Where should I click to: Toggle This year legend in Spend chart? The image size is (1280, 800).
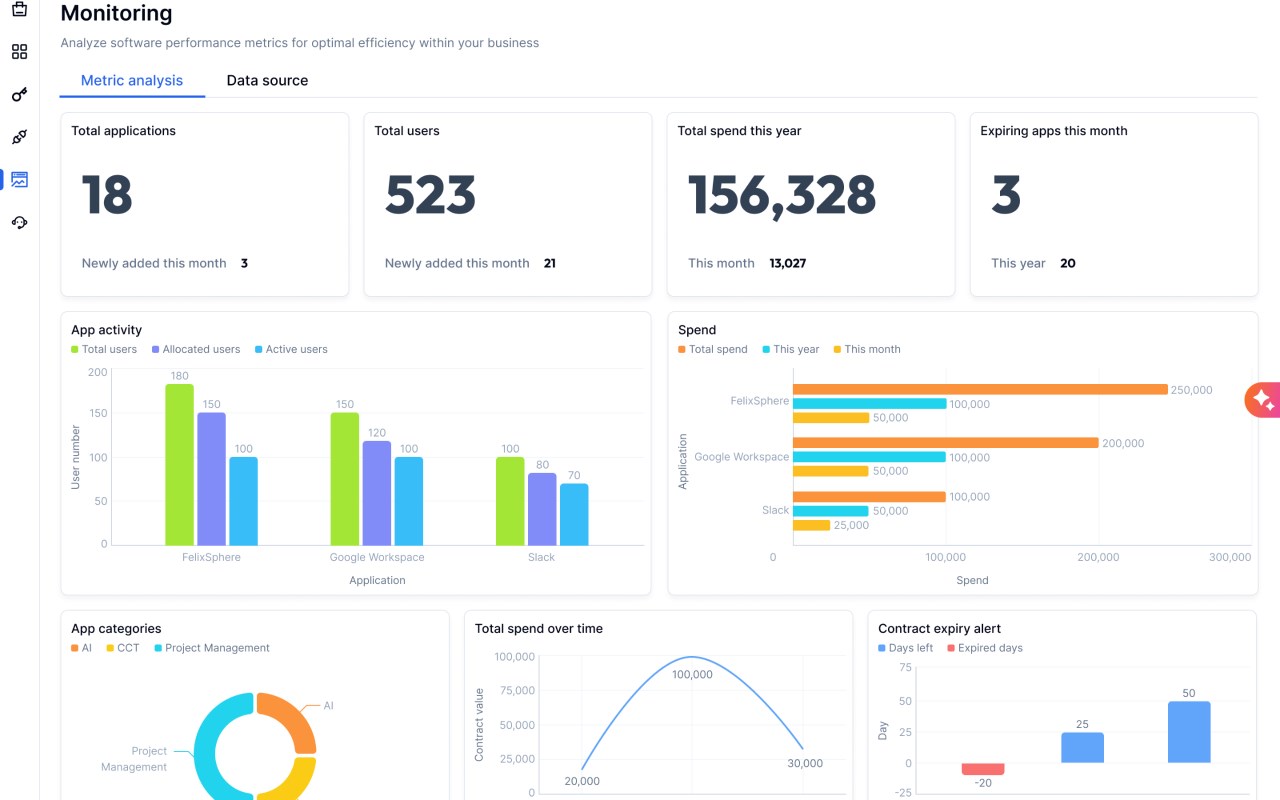790,349
